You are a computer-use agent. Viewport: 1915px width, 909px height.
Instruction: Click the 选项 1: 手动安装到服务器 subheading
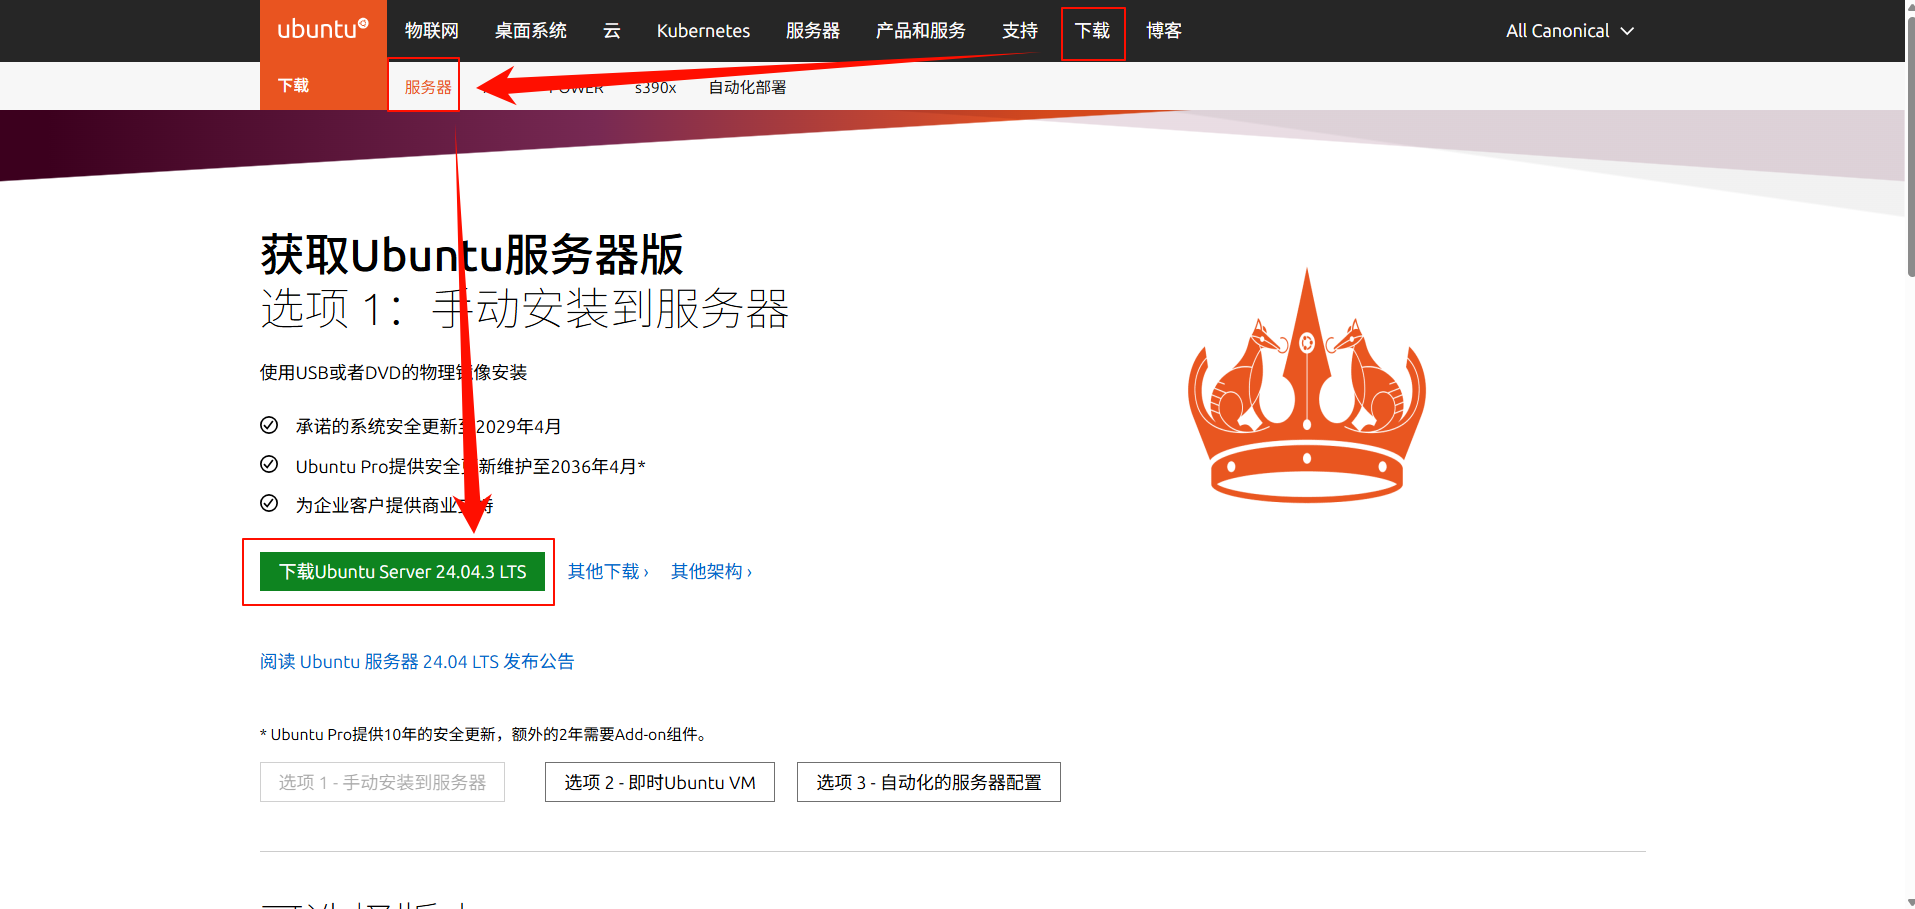coord(525,308)
